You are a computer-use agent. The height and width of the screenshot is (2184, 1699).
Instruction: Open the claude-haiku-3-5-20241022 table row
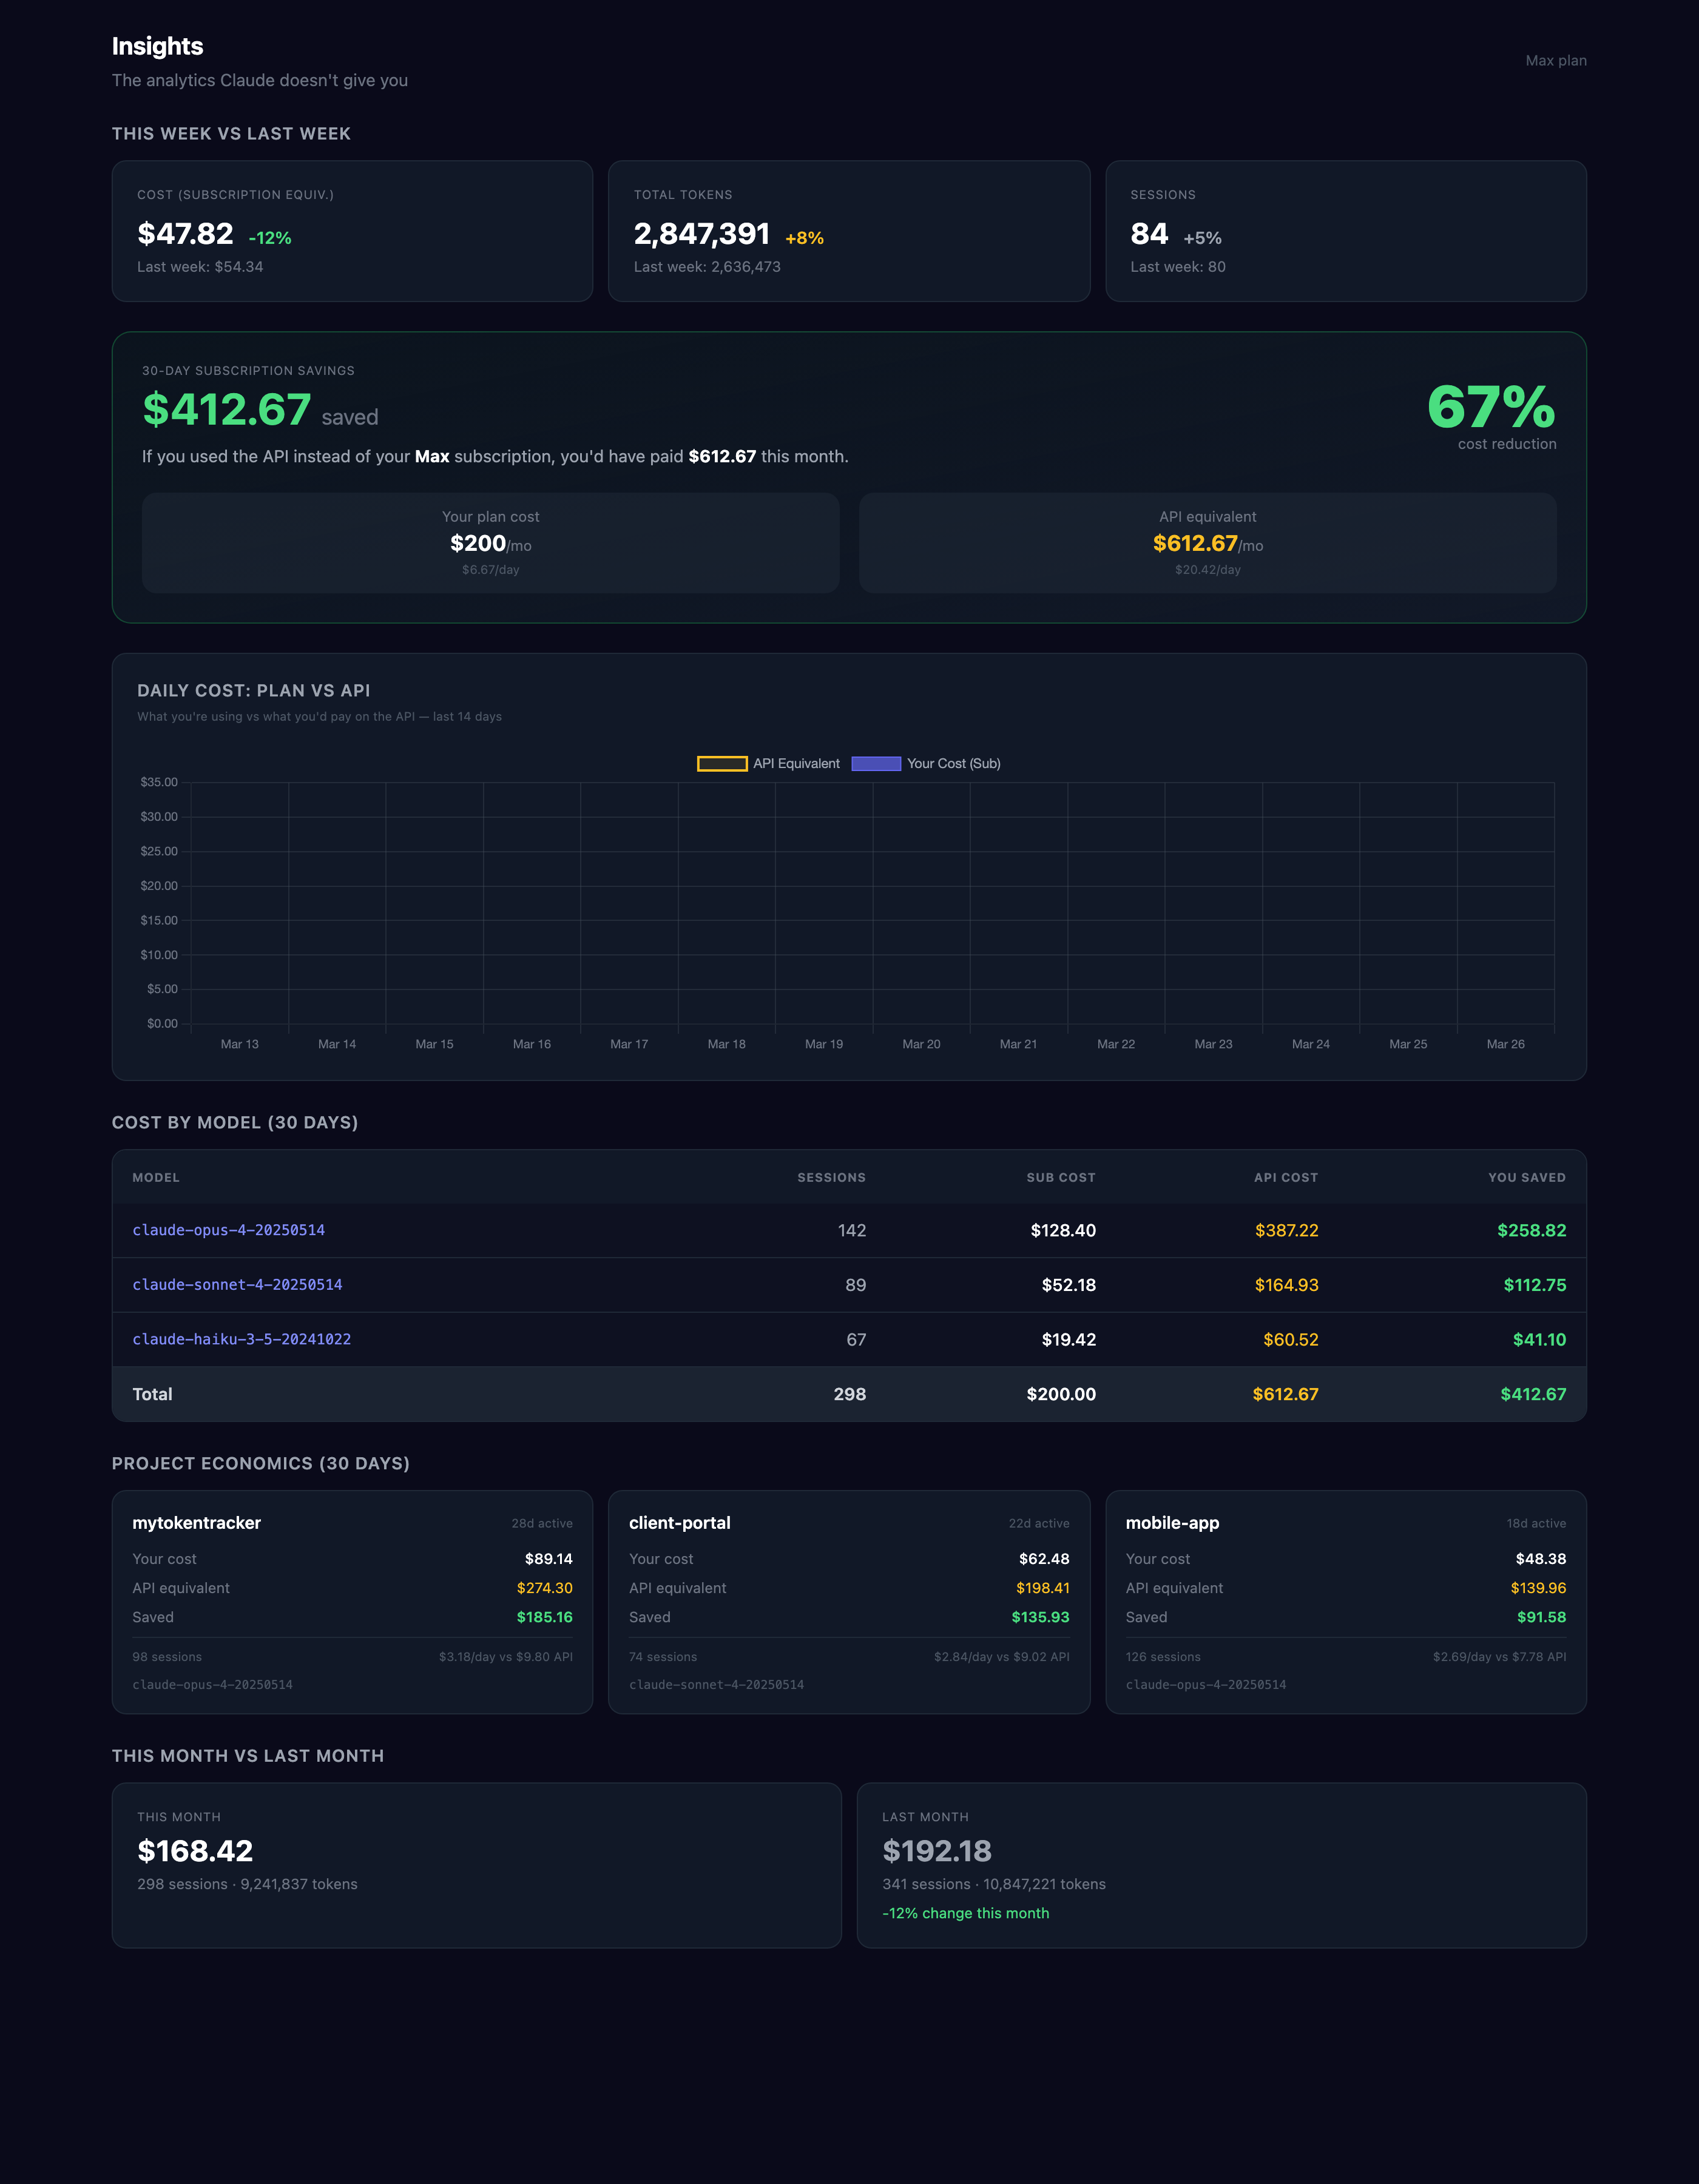pos(849,1340)
